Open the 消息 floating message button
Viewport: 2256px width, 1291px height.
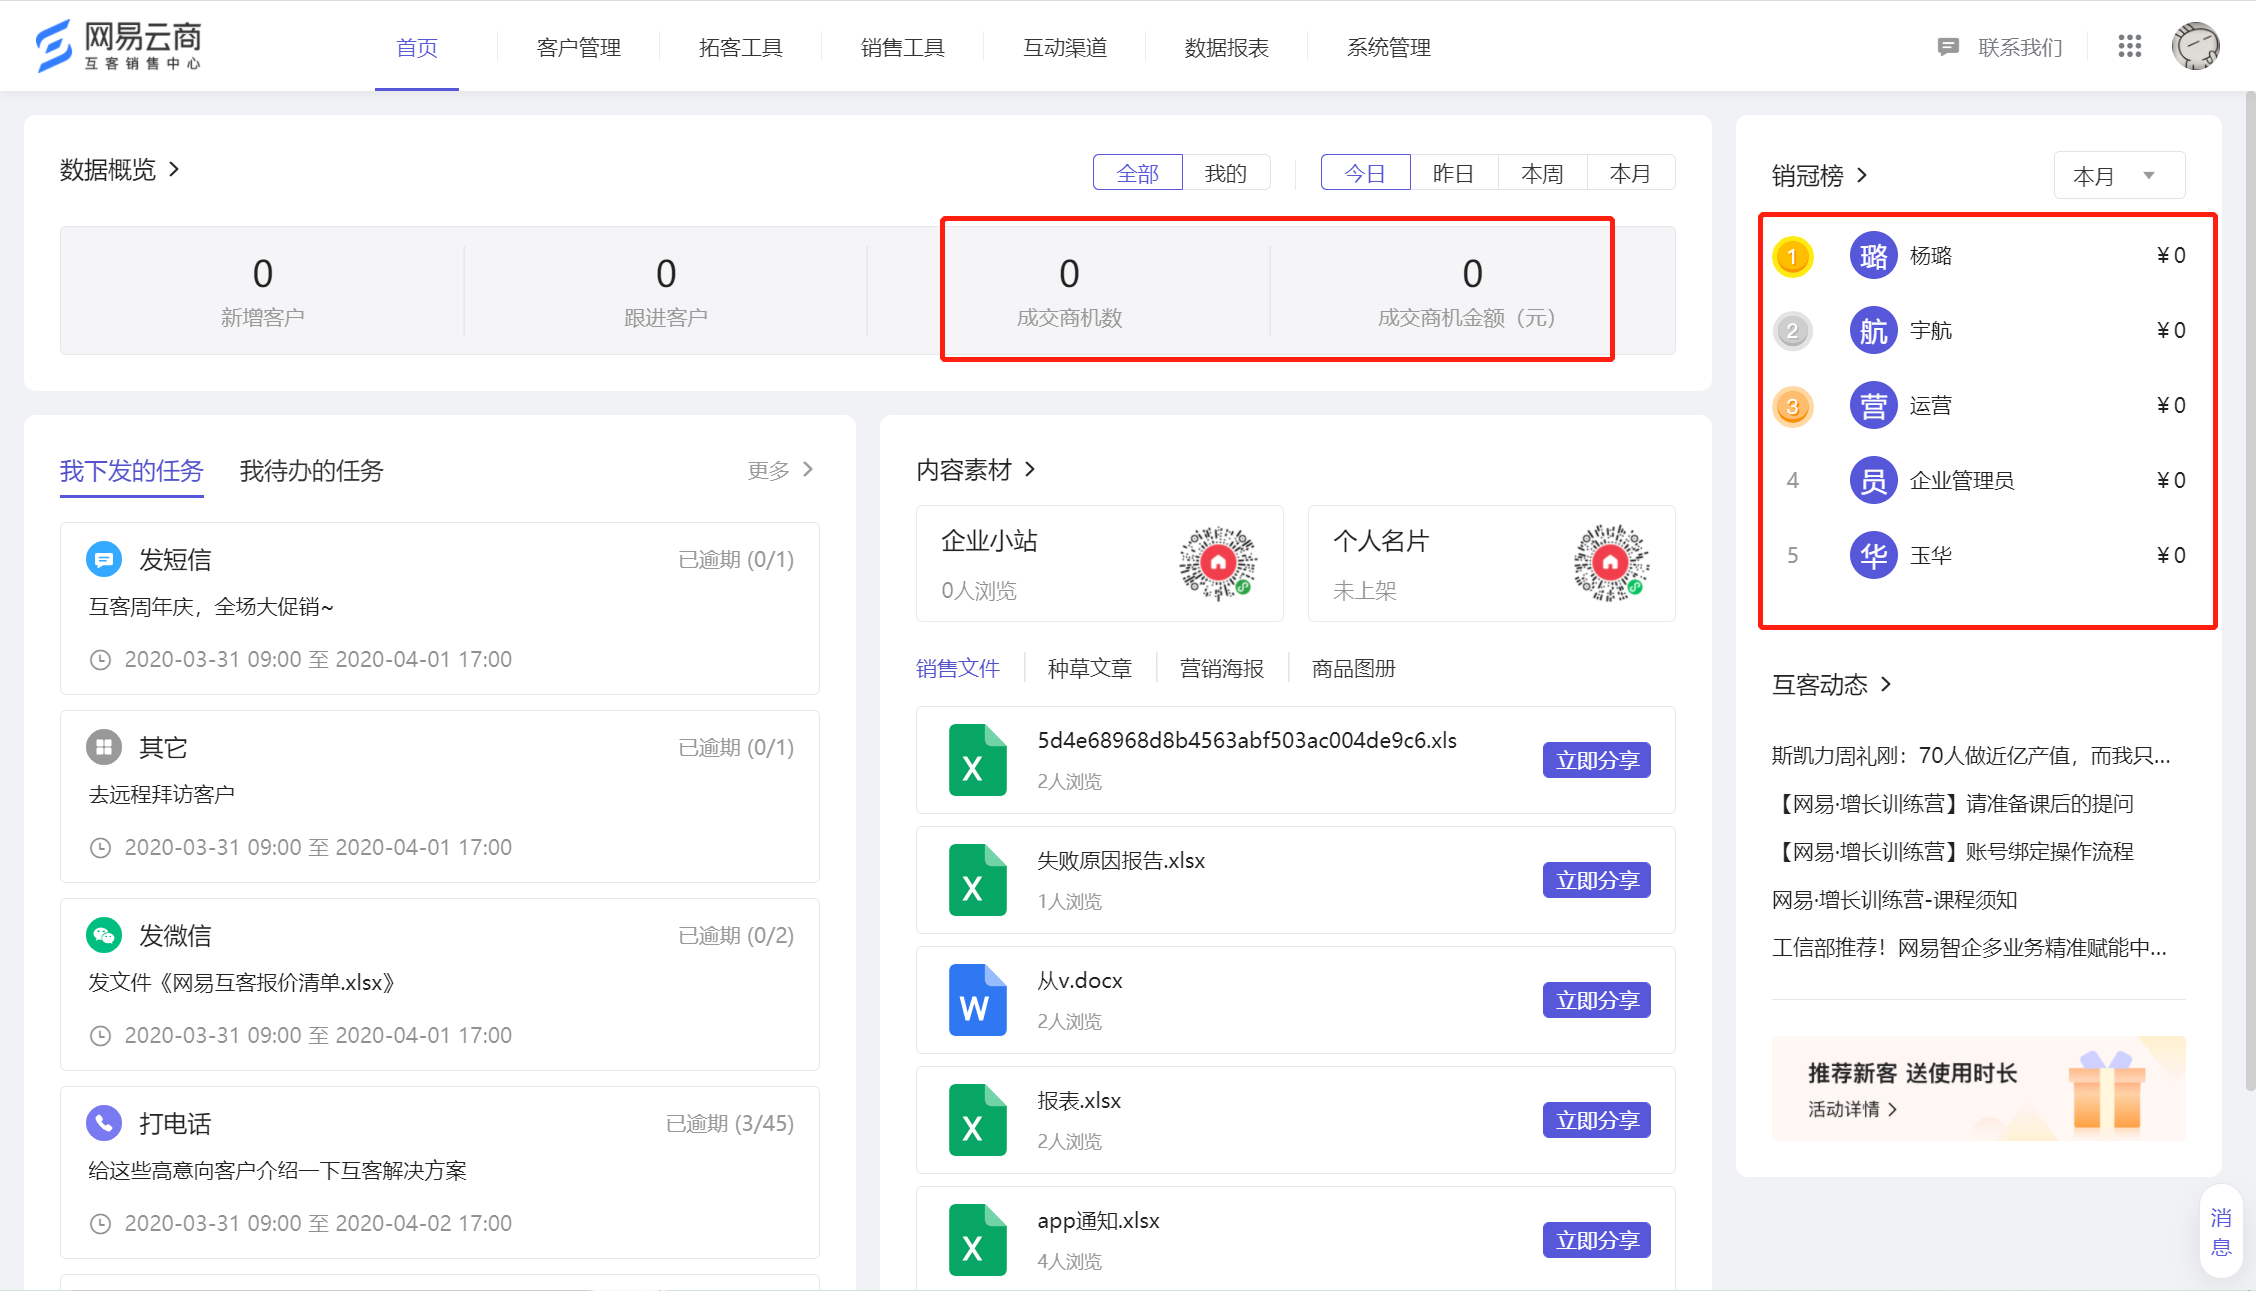[x=2221, y=1232]
